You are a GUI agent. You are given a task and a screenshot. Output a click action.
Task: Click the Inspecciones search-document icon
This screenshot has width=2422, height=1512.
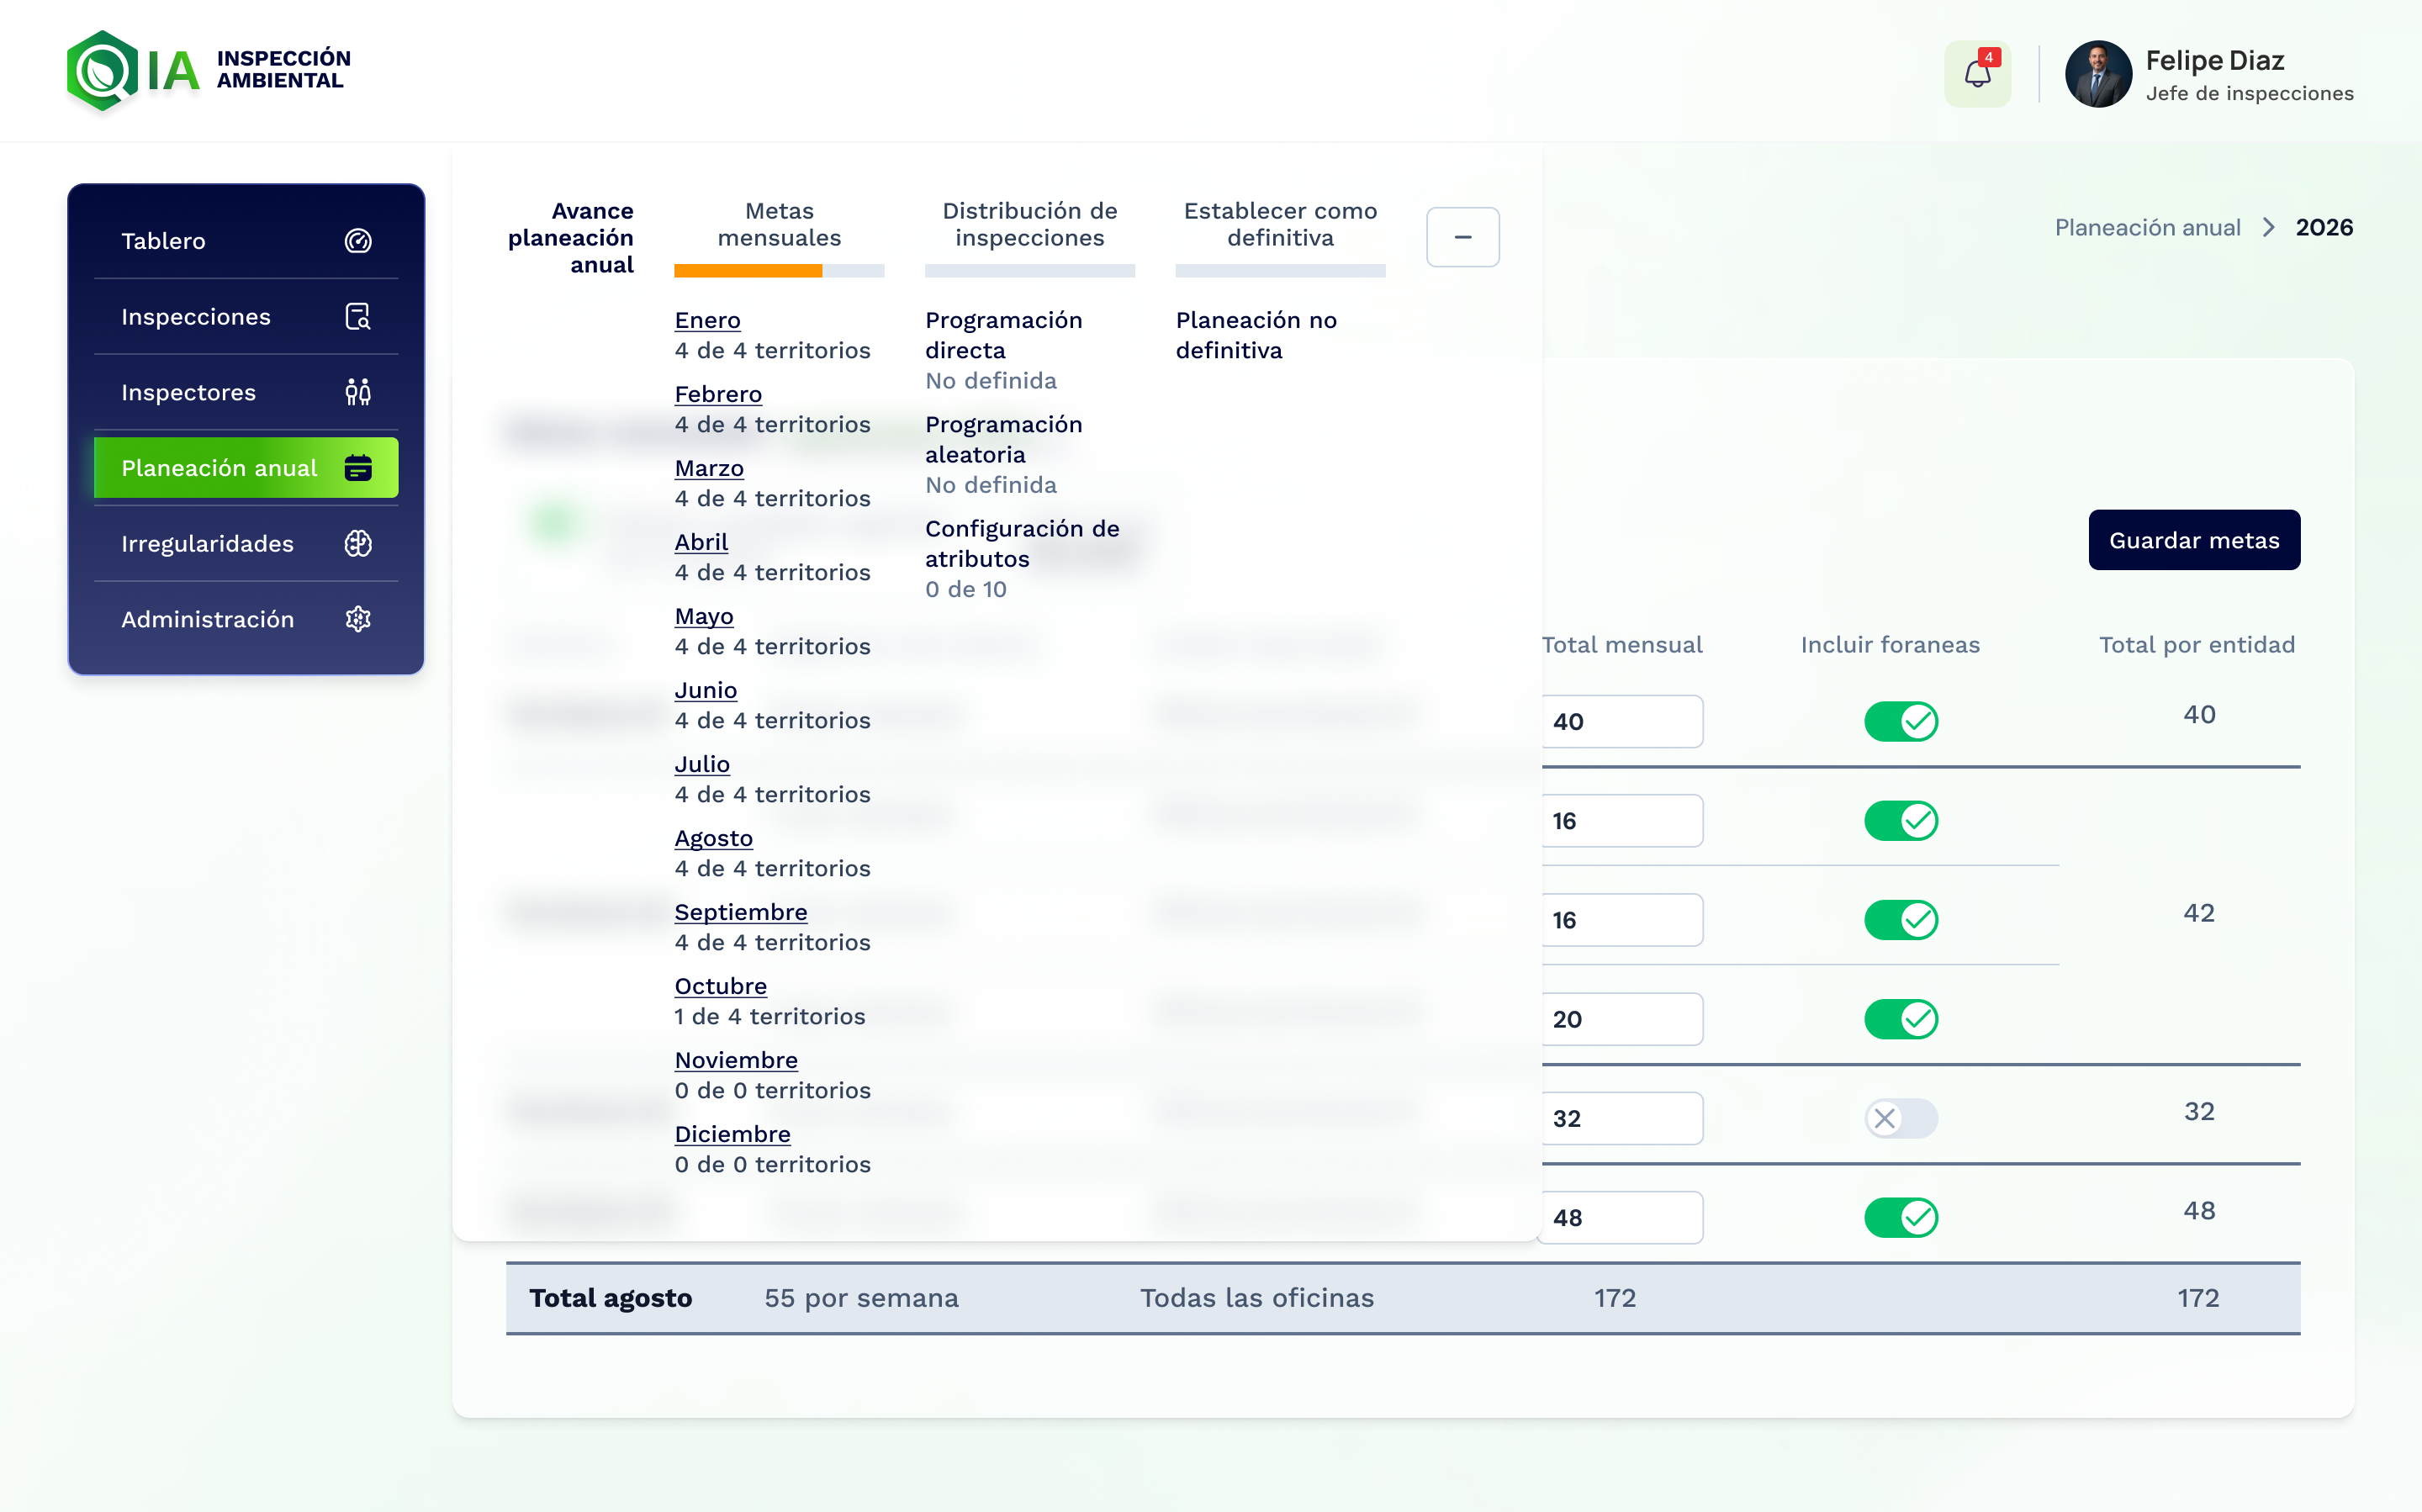(358, 317)
